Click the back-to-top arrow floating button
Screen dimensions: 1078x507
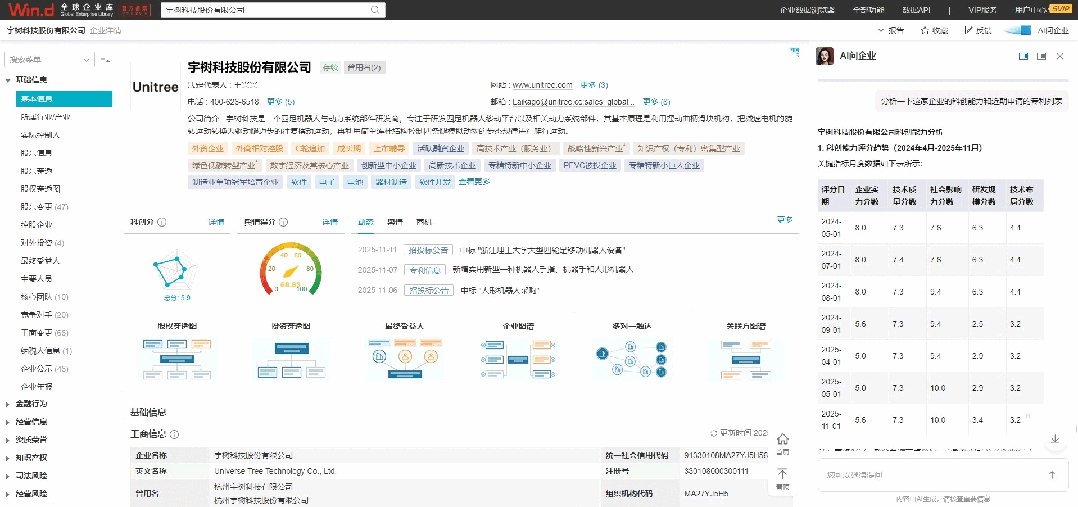[782, 473]
